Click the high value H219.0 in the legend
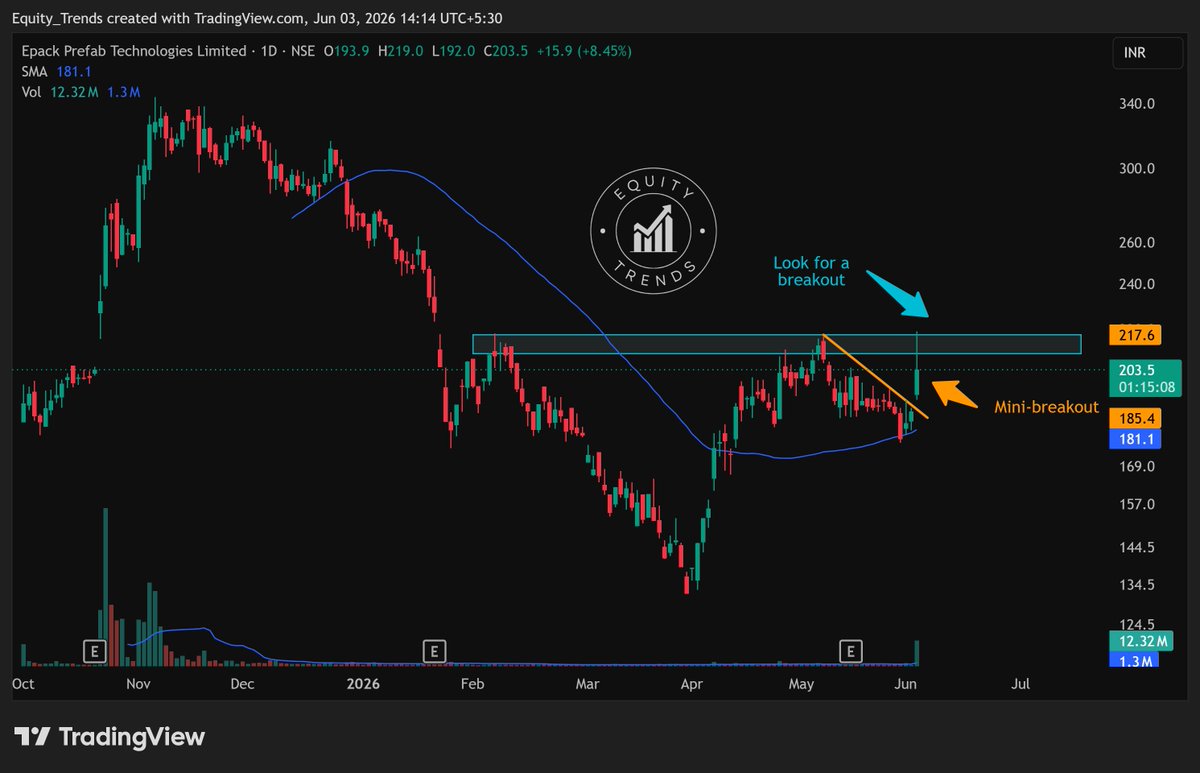The image size is (1200, 773). point(399,51)
